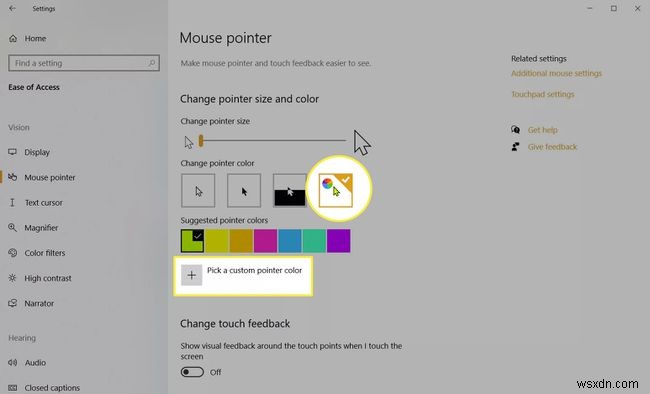Click the High contrast sun icon

(x=12, y=278)
